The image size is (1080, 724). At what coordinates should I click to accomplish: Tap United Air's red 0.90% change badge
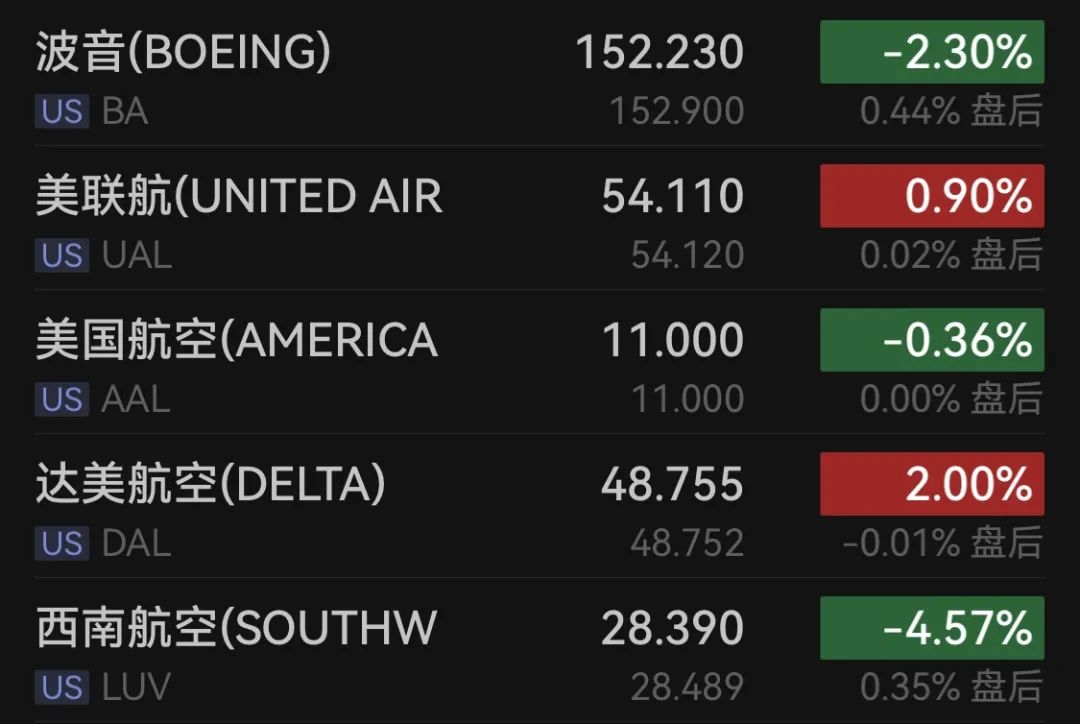931,196
